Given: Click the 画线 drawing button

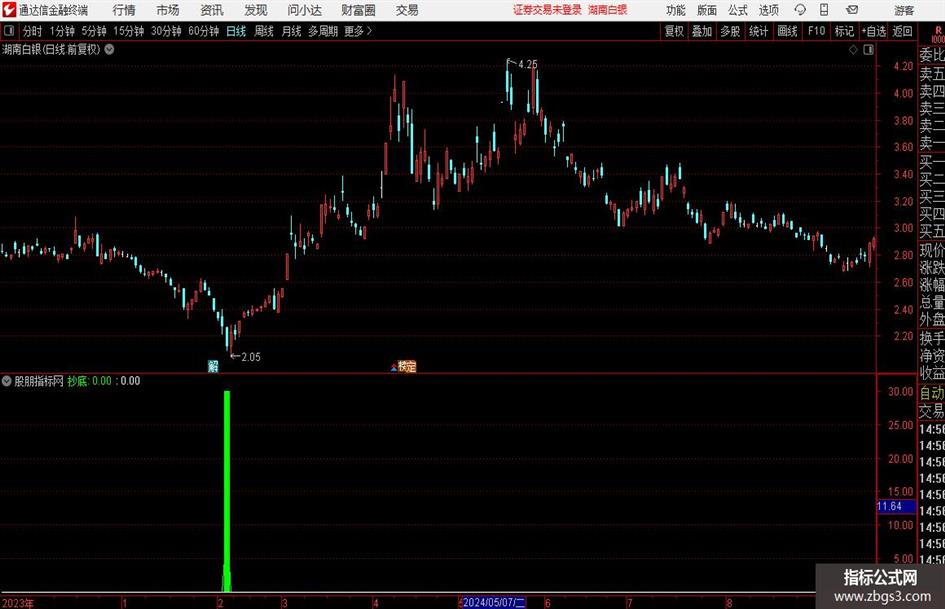Looking at the screenshot, I should 787,31.
